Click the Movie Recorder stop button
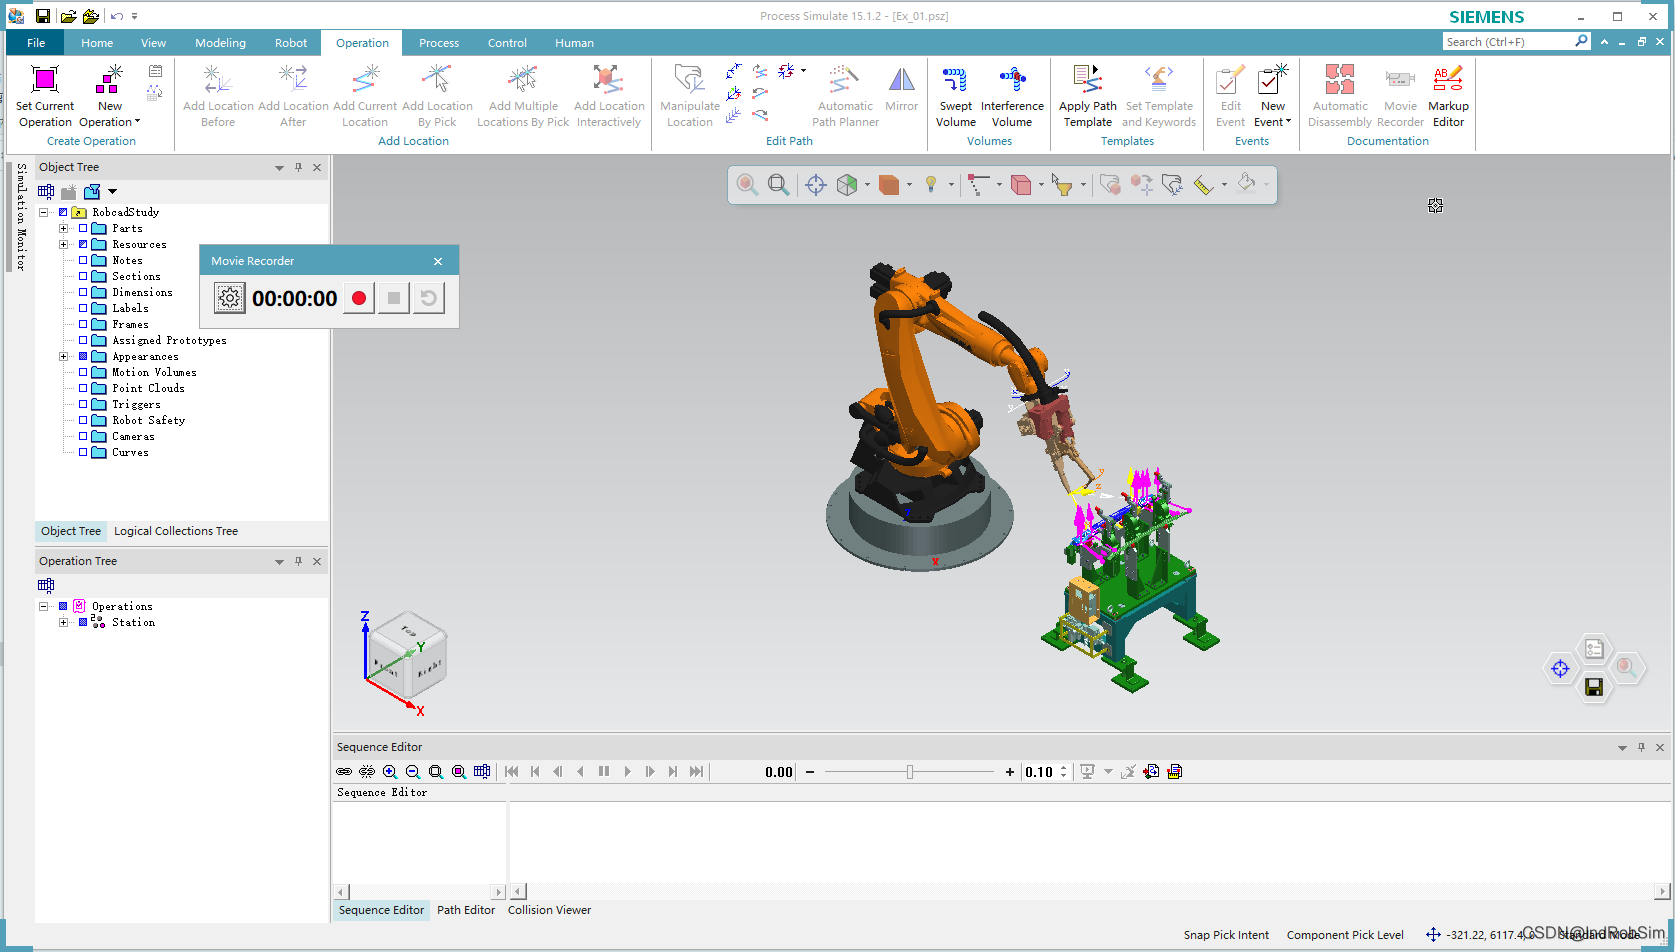The width and height of the screenshot is (1675, 952). 394,298
